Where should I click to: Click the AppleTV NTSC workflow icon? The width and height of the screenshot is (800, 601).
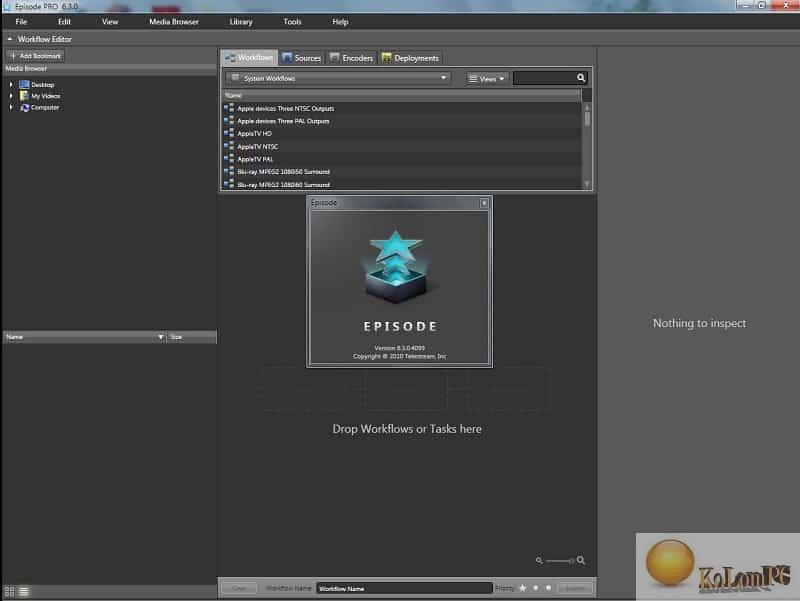[229, 146]
